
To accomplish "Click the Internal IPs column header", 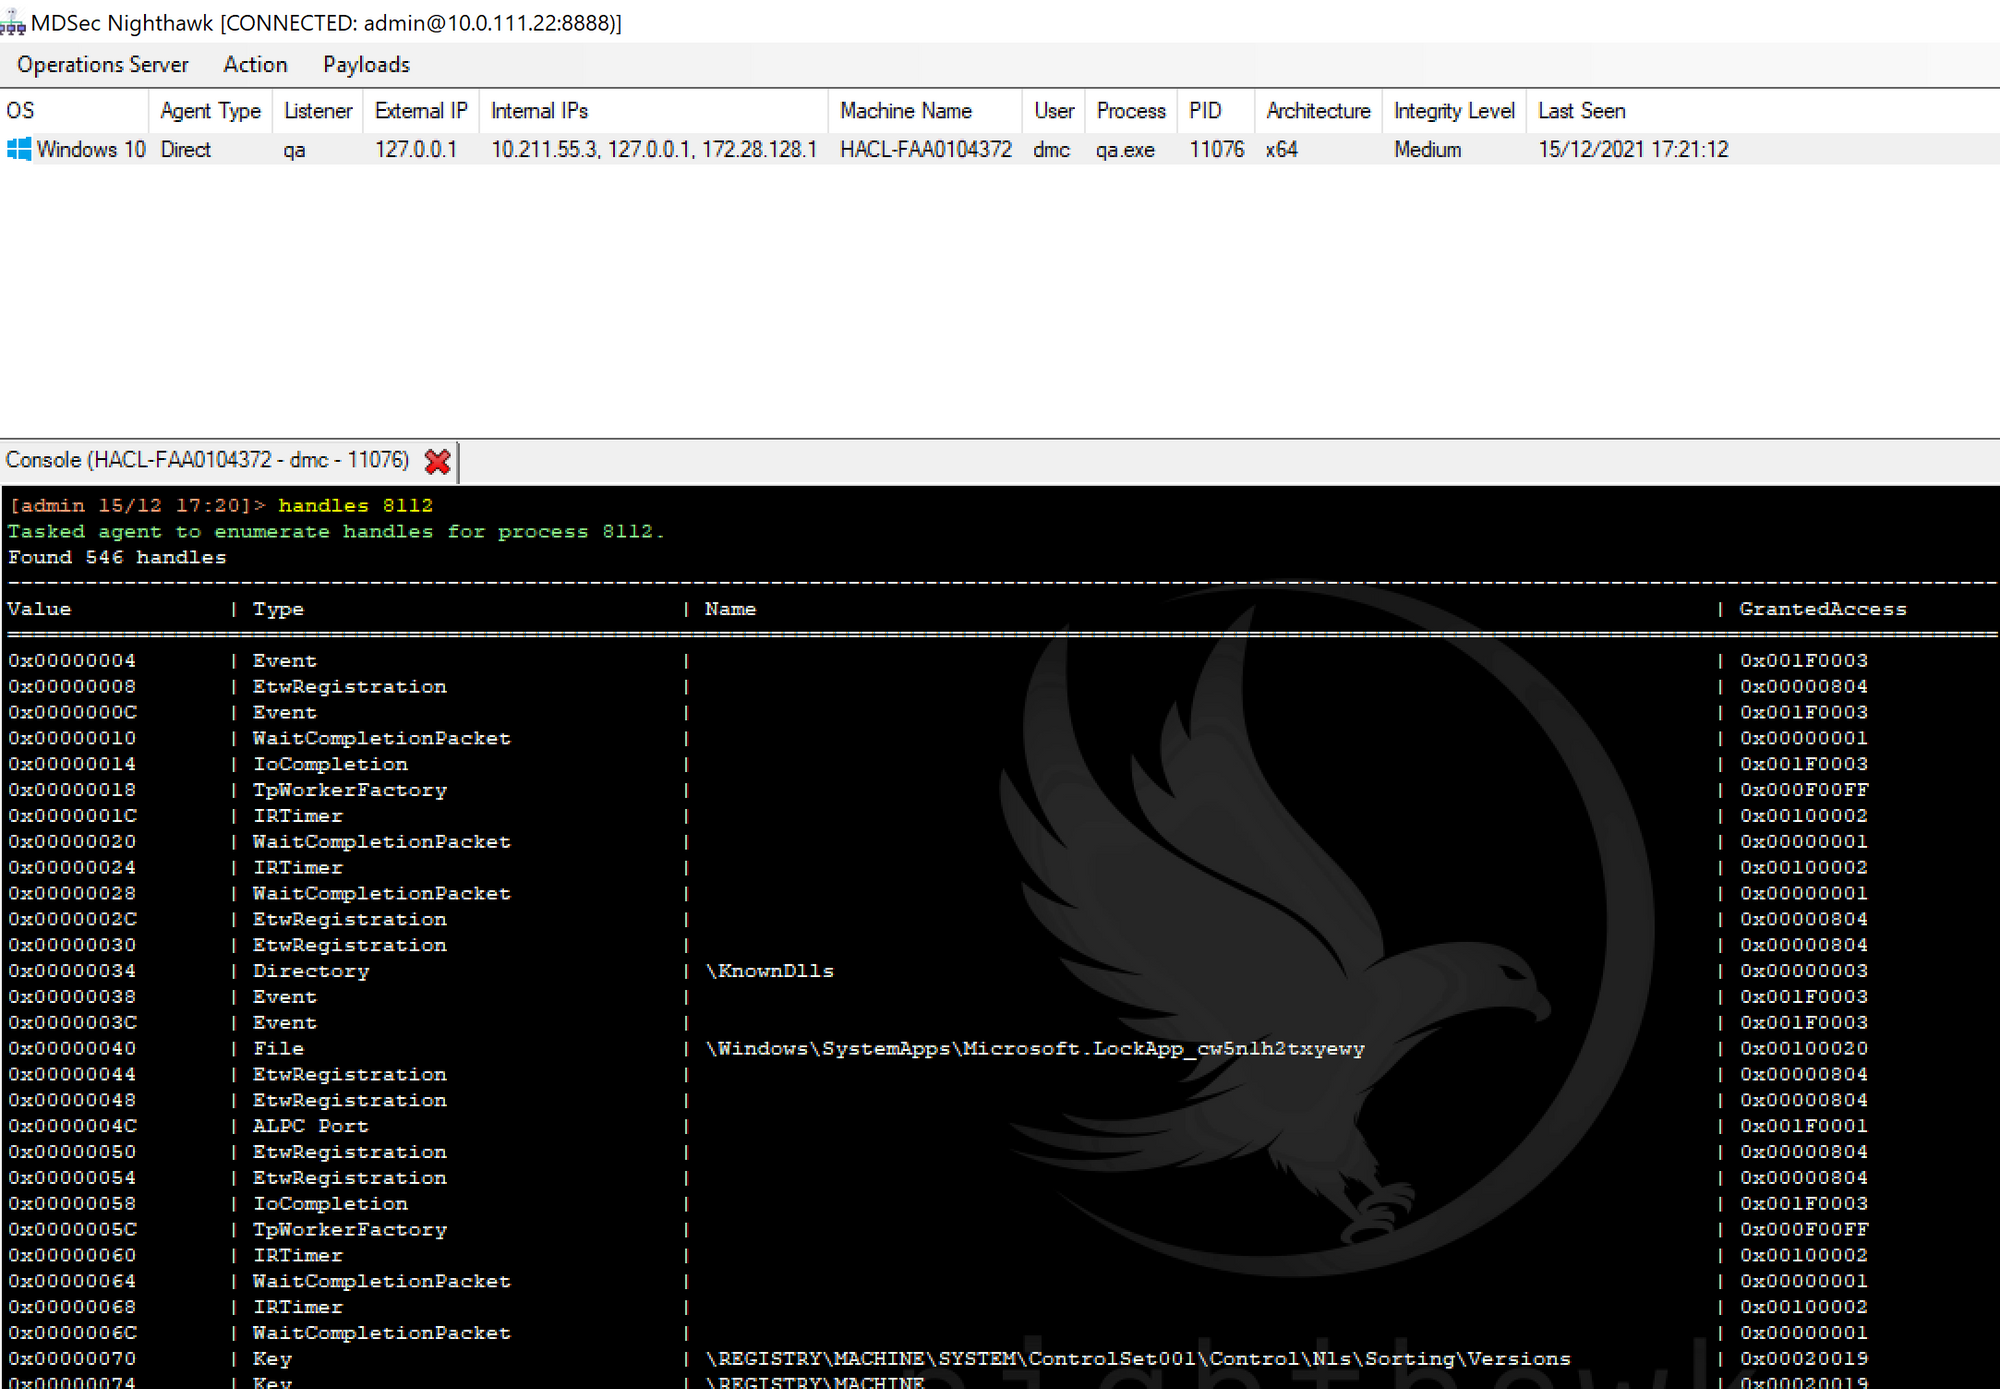I will point(540,110).
